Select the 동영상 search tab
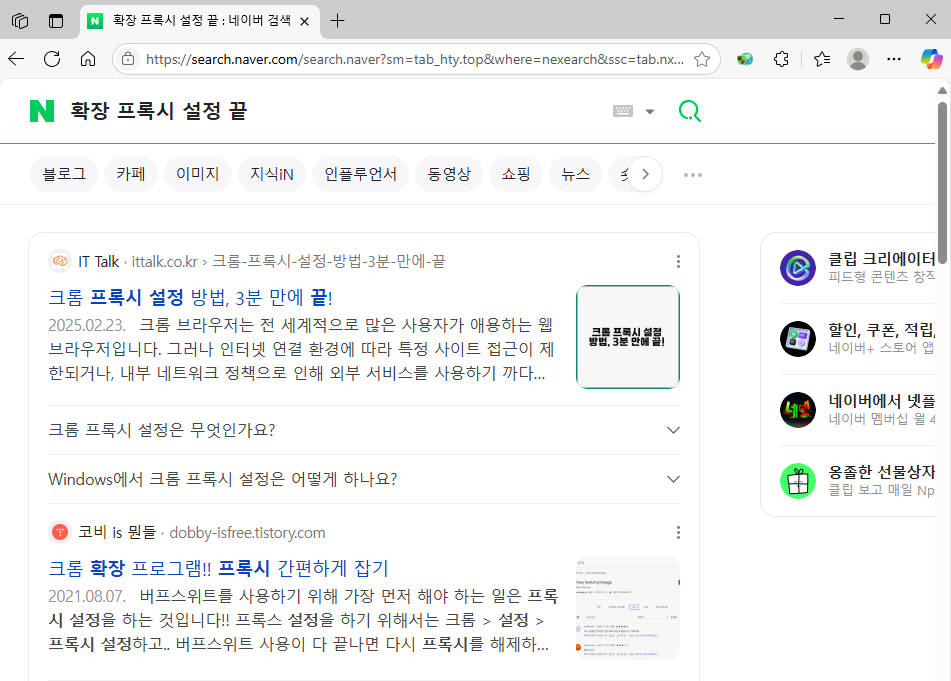 pos(449,175)
